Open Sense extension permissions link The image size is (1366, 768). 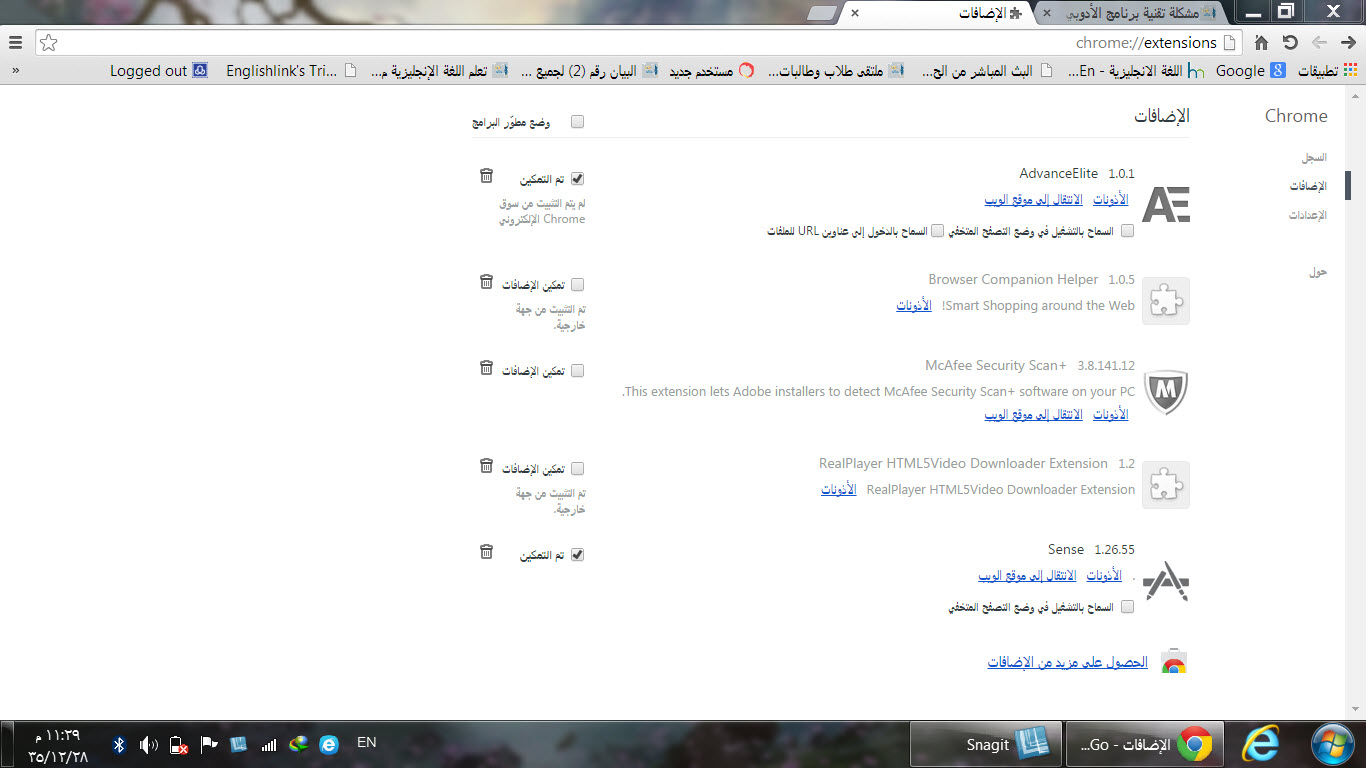tap(1104, 576)
